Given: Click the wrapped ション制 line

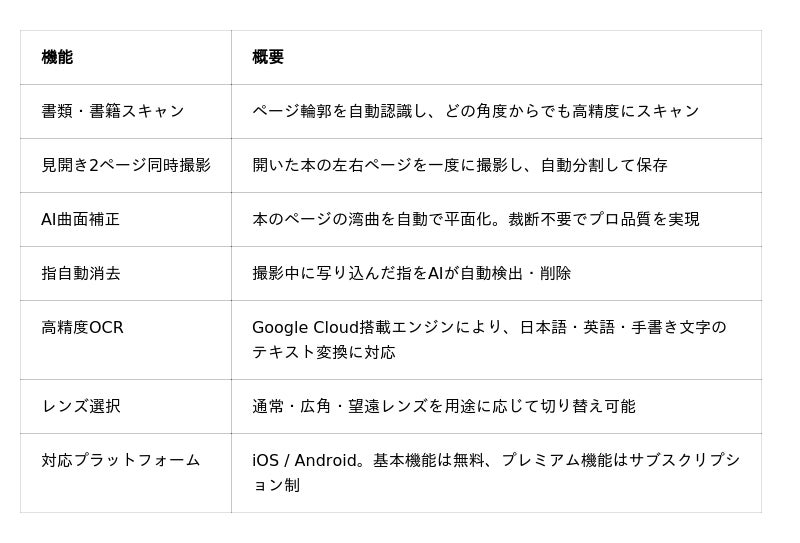Looking at the screenshot, I should [276, 485].
